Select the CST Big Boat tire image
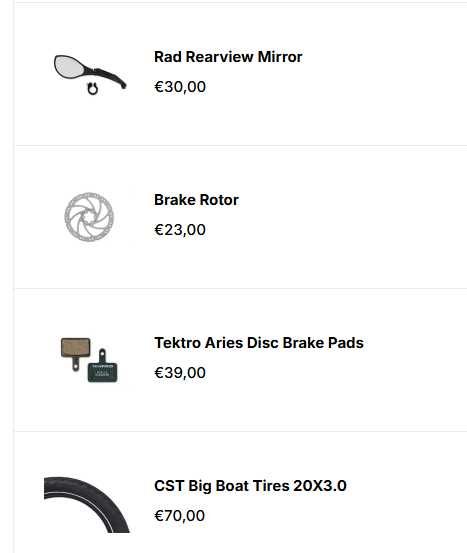467x553 pixels. click(x=87, y=504)
